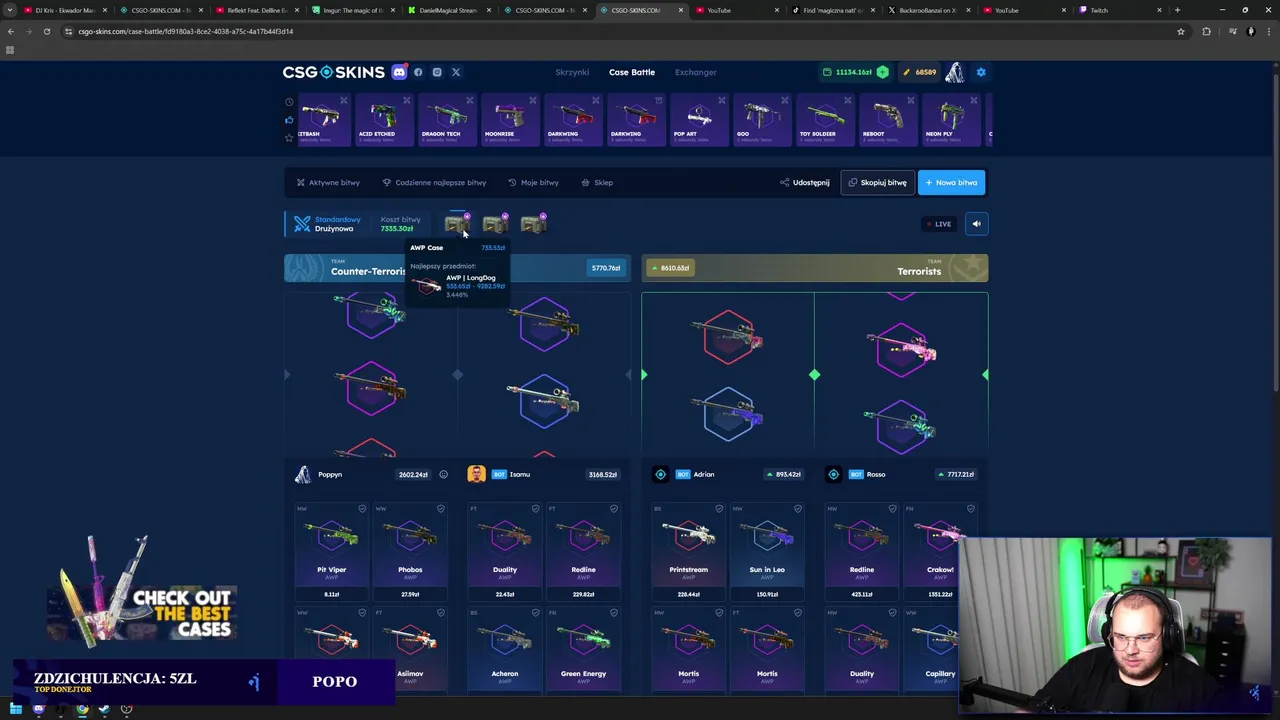The height and width of the screenshot is (720, 1280).
Task: Click the Udostępnij share button
Action: click(805, 182)
